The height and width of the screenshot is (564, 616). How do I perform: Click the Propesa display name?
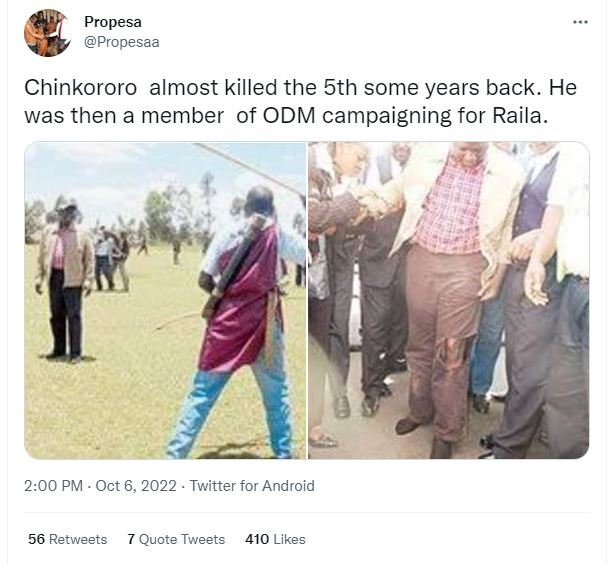113,22
